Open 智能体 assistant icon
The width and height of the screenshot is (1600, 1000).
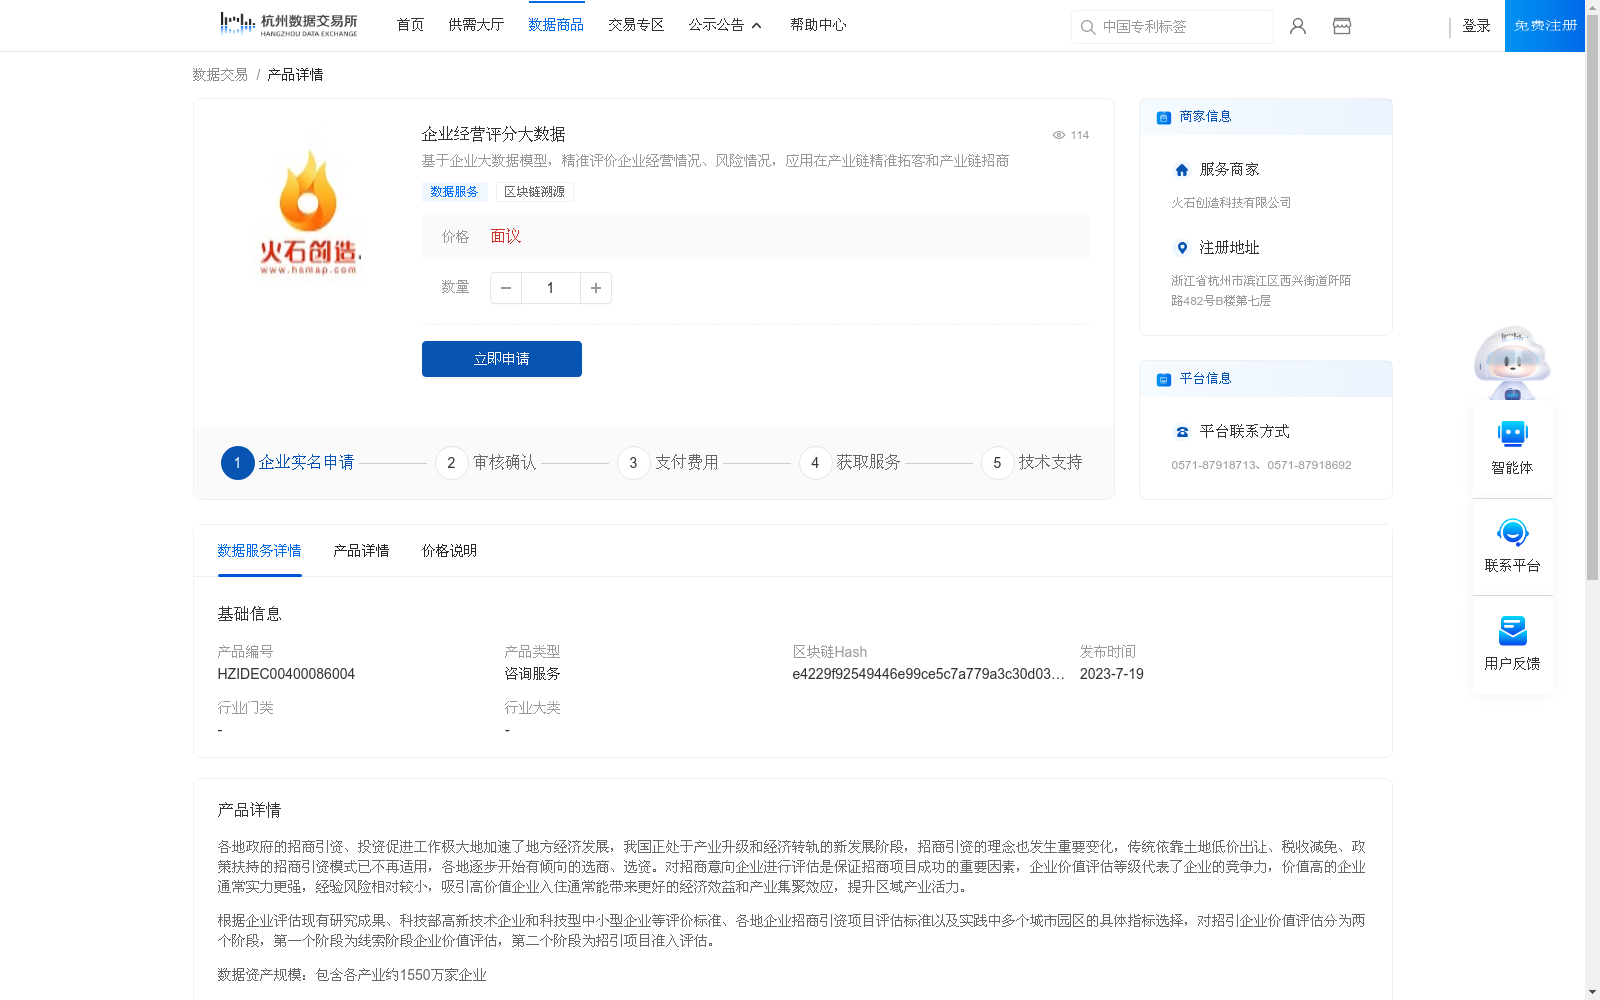(1512, 434)
